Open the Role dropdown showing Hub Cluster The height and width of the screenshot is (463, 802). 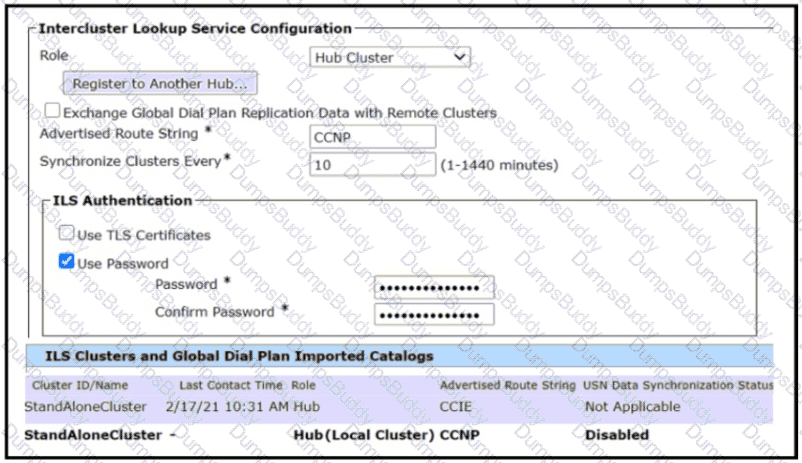tap(389, 58)
